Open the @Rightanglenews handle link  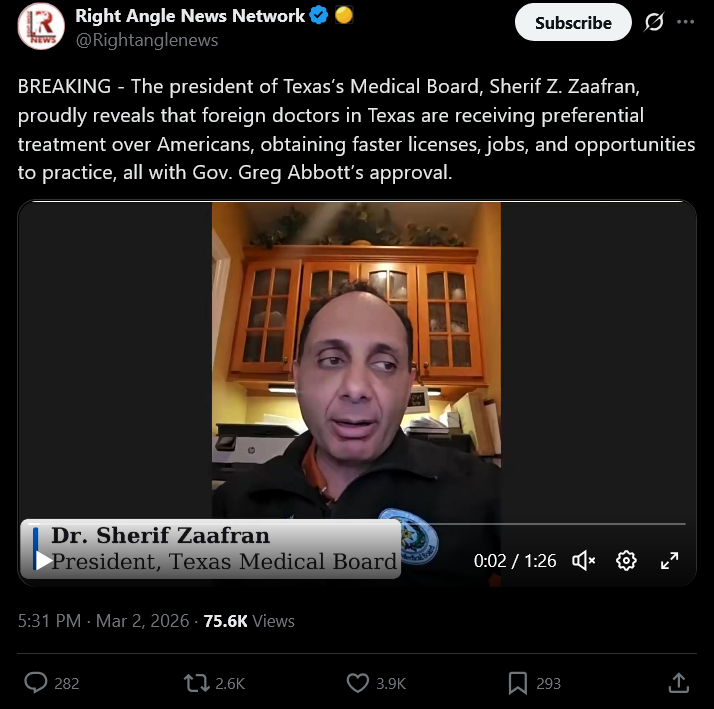click(147, 40)
